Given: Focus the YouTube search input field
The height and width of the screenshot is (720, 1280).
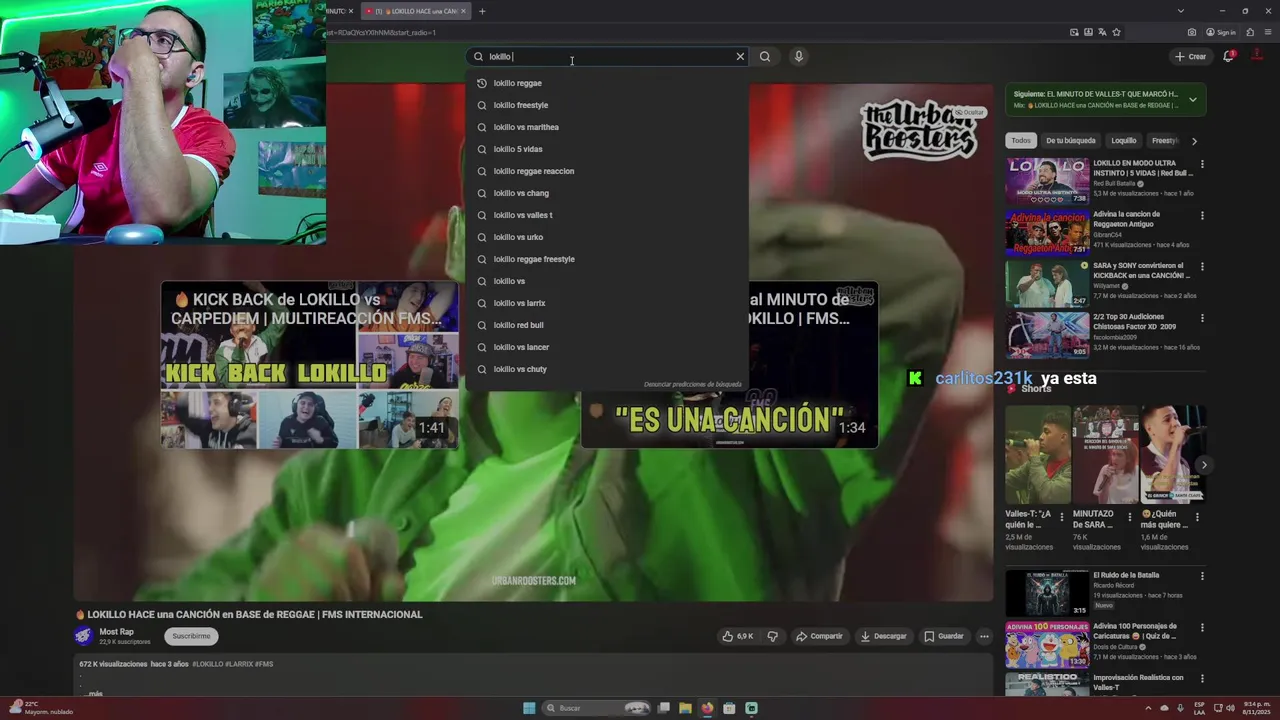Looking at the screenshot, I should [610, 56].
